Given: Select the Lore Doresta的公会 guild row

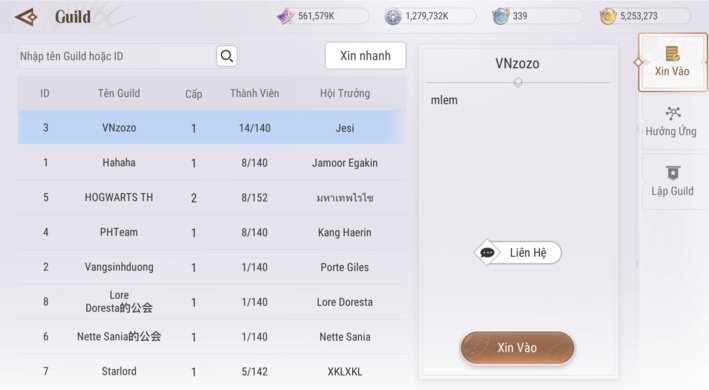Looking at the screenshot, I should click(x=212, y=302).
